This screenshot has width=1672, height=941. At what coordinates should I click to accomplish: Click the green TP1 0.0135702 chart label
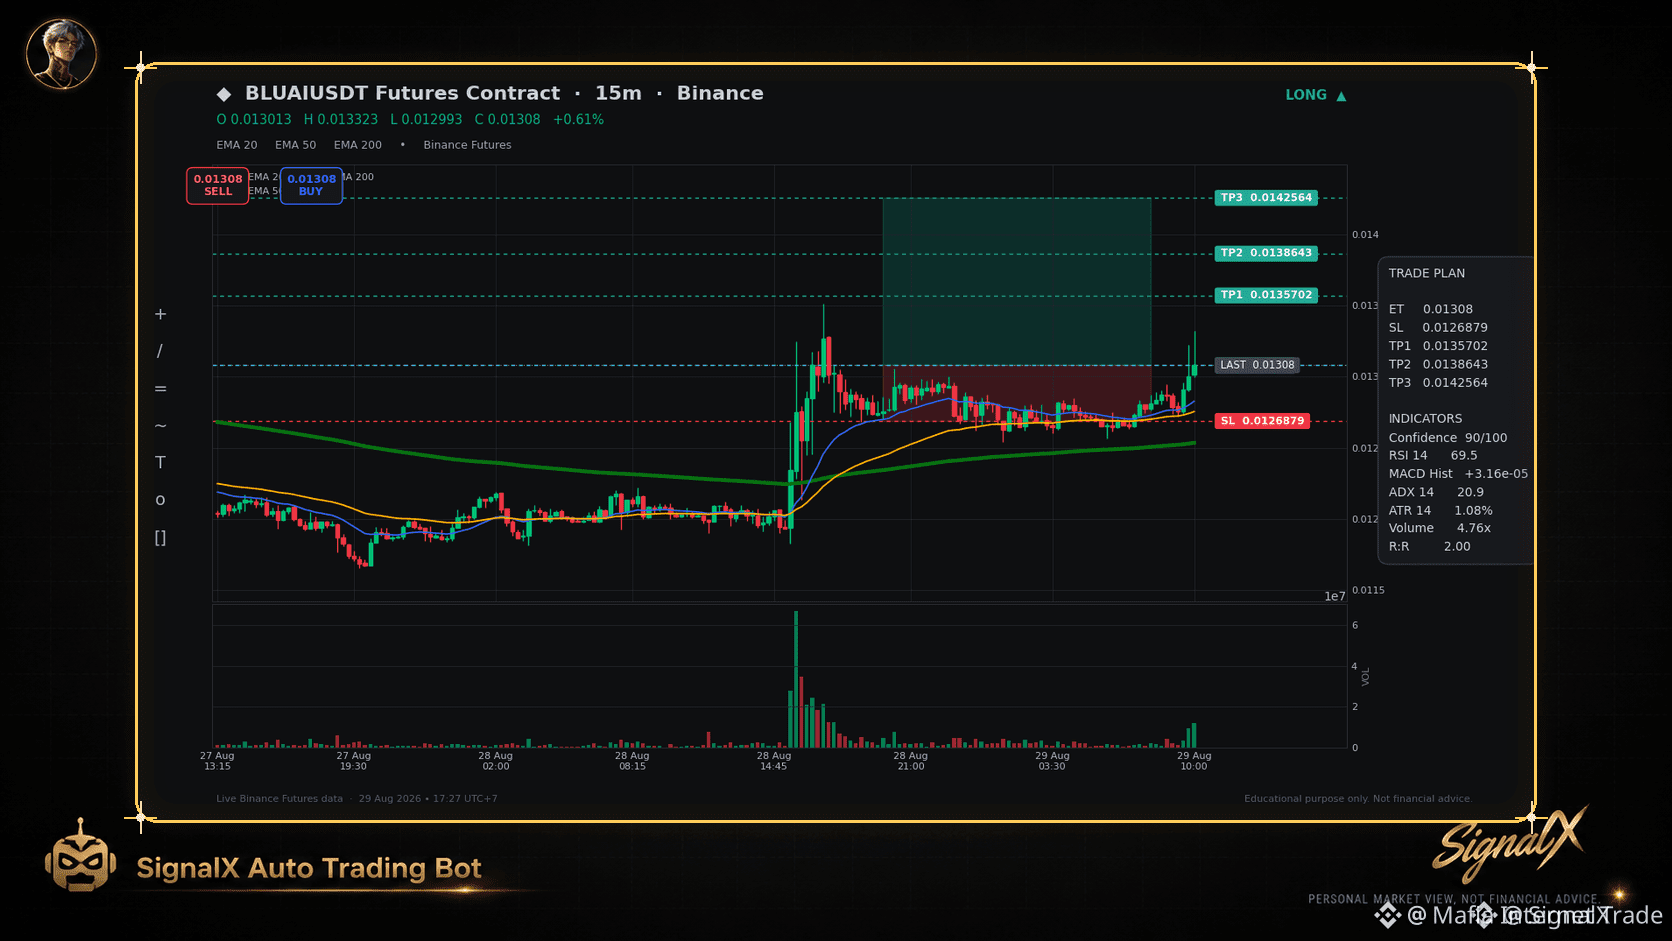click(x=1266, y=295)
